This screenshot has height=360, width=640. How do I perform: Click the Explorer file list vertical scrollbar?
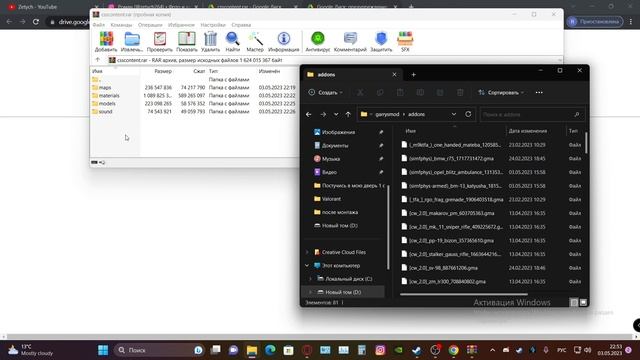coord(586,143)
